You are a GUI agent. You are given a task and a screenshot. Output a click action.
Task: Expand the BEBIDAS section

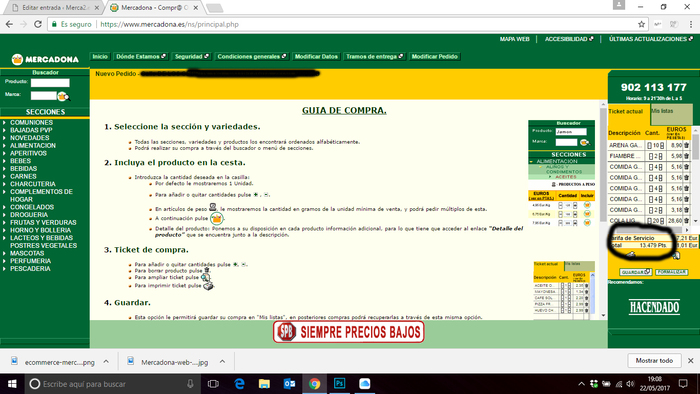pyautogui.click(x=23, y=169)
